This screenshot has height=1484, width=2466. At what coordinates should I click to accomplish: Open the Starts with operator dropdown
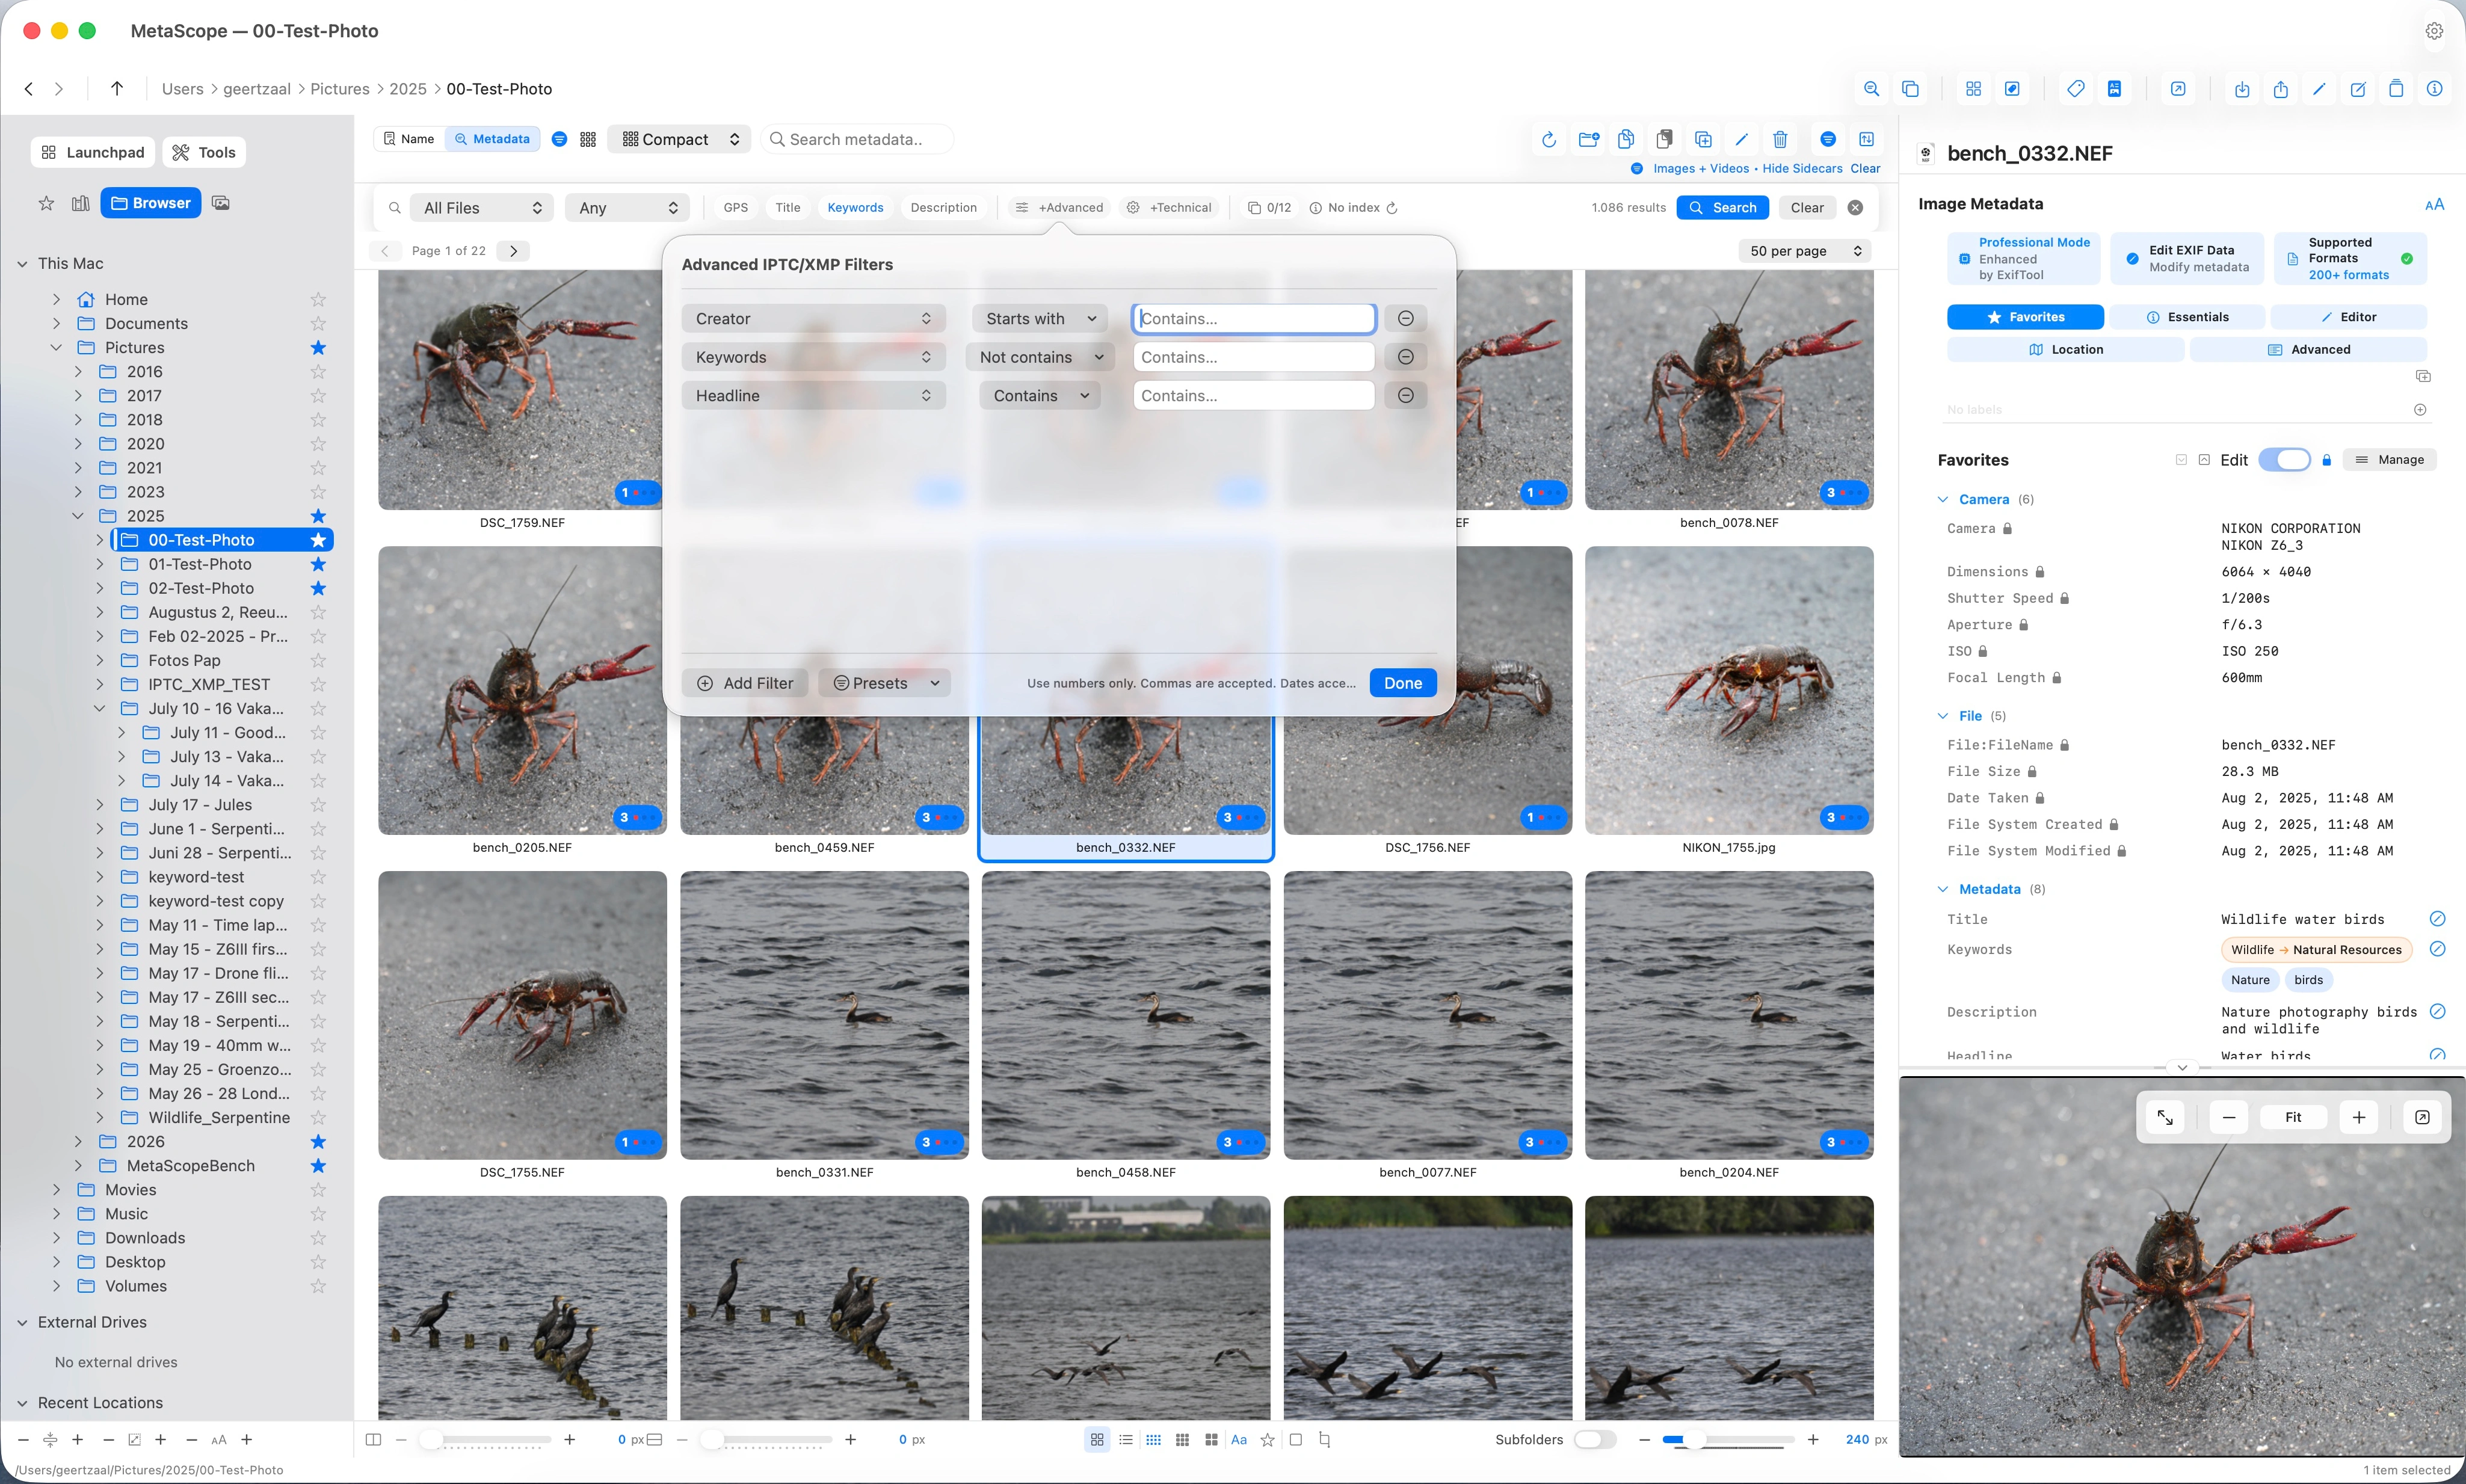coord(1040,318)
